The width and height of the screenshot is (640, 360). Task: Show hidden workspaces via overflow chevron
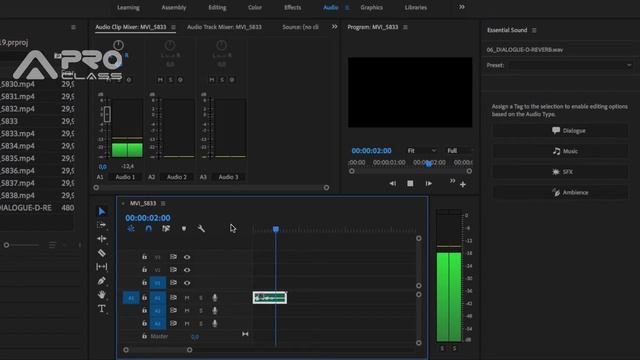(462, 7)
